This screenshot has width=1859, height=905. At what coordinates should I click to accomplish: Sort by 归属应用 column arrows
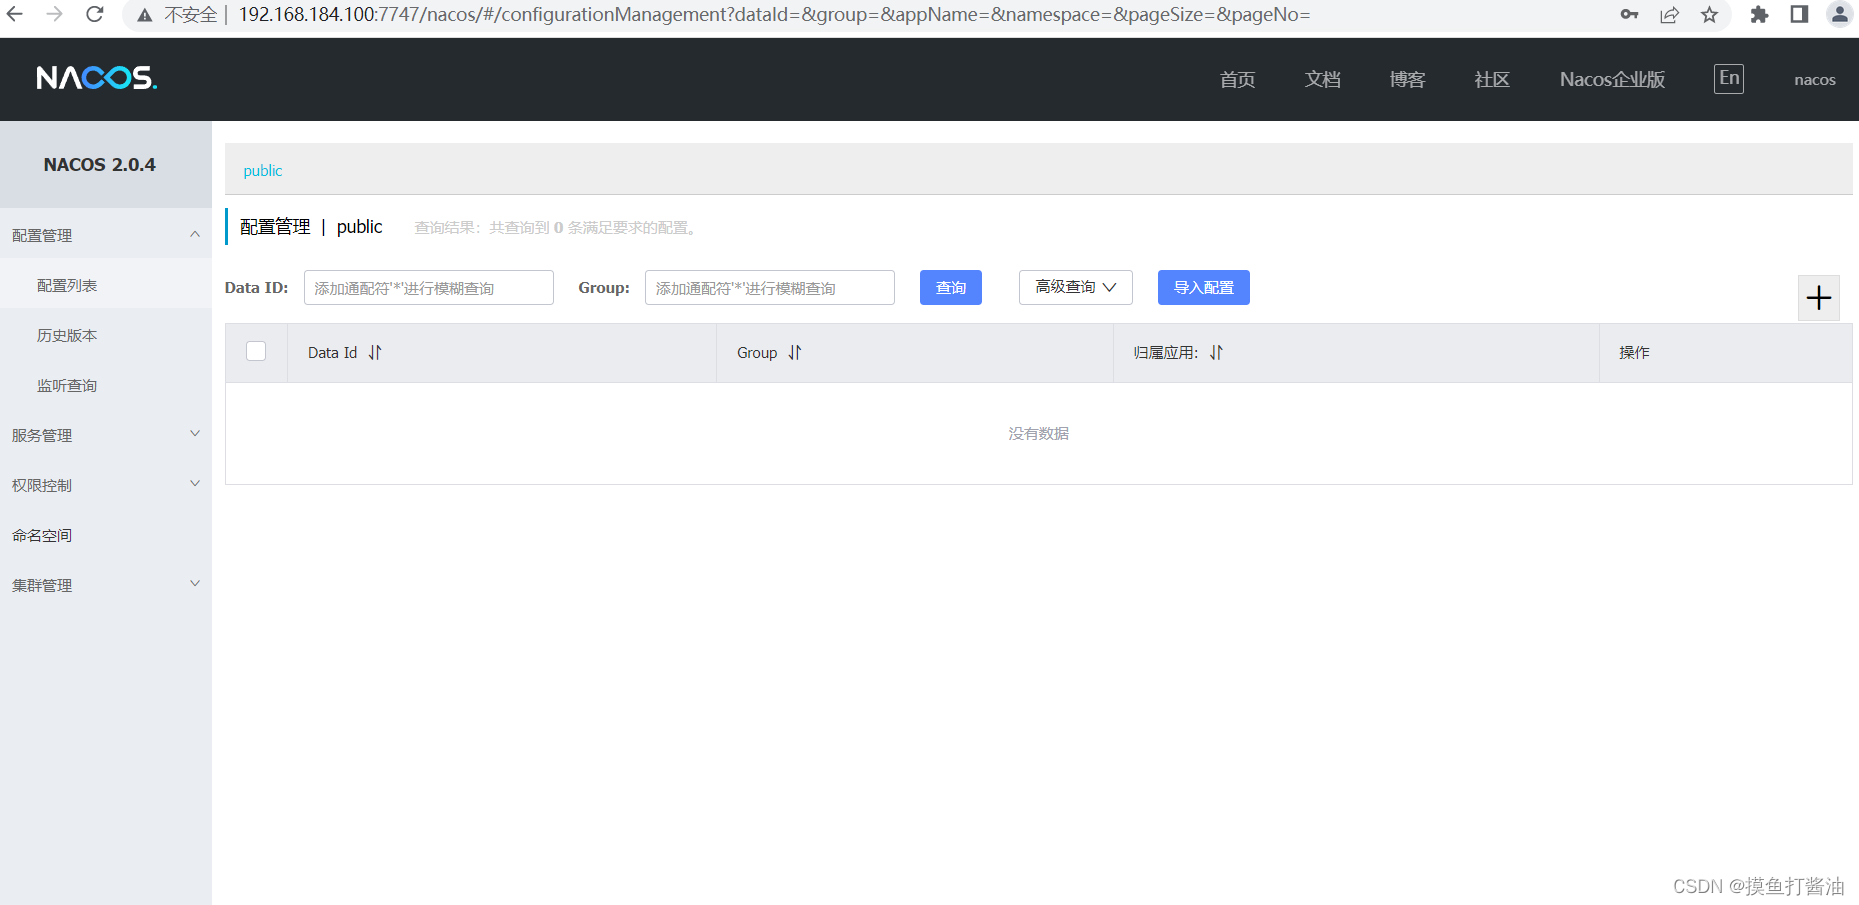point(1216,352)
